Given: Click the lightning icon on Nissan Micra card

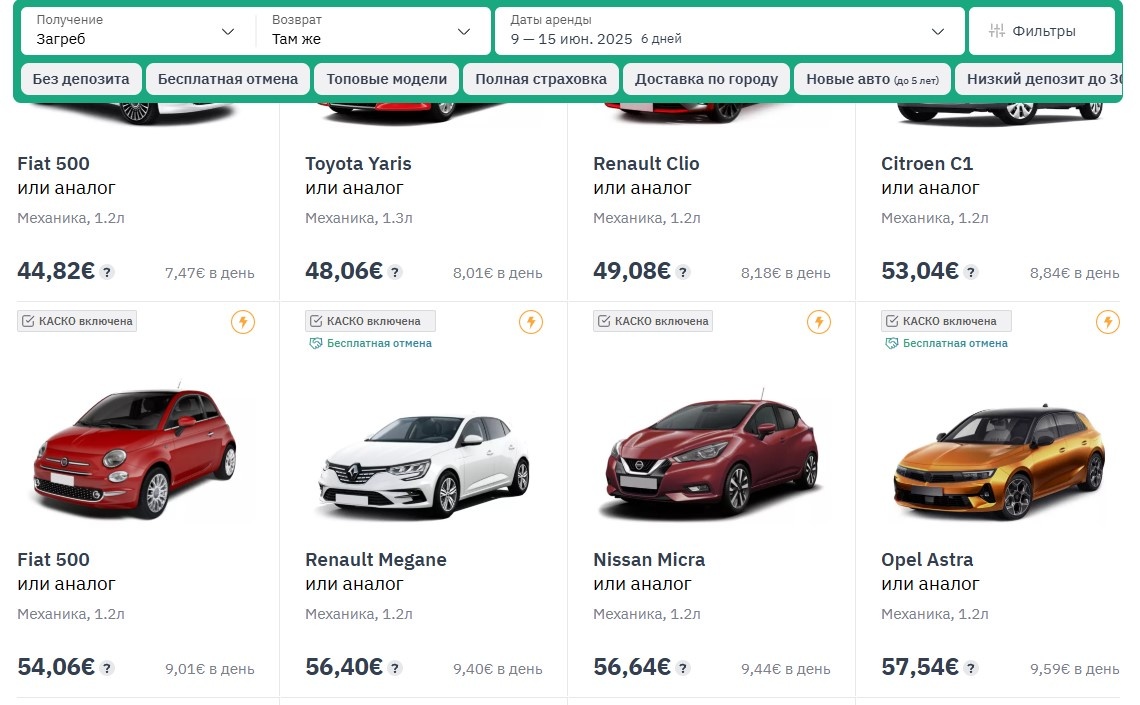Looking at the screenshot, I should tap(819, 322).
